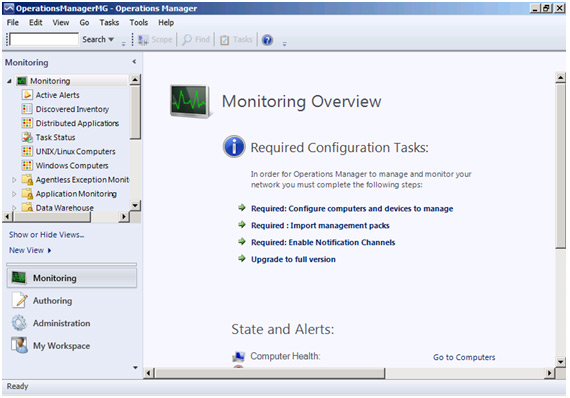Click the overview vertical scrollbar thumb

560,166
